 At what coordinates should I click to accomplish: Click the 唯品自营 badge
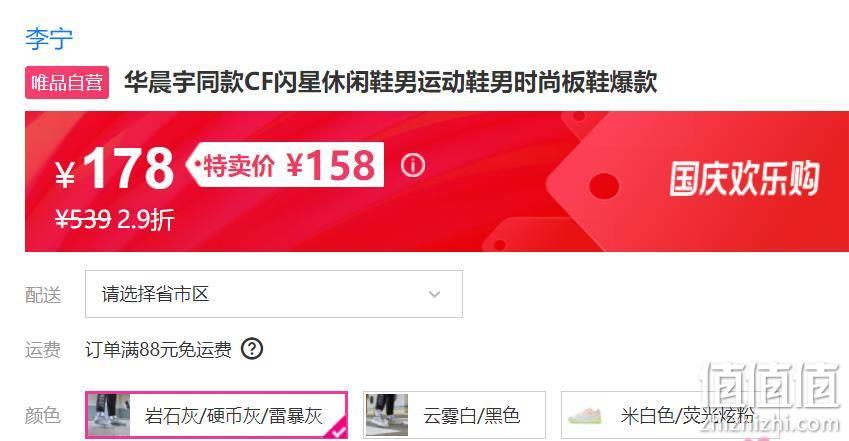(x=67, y=82)
